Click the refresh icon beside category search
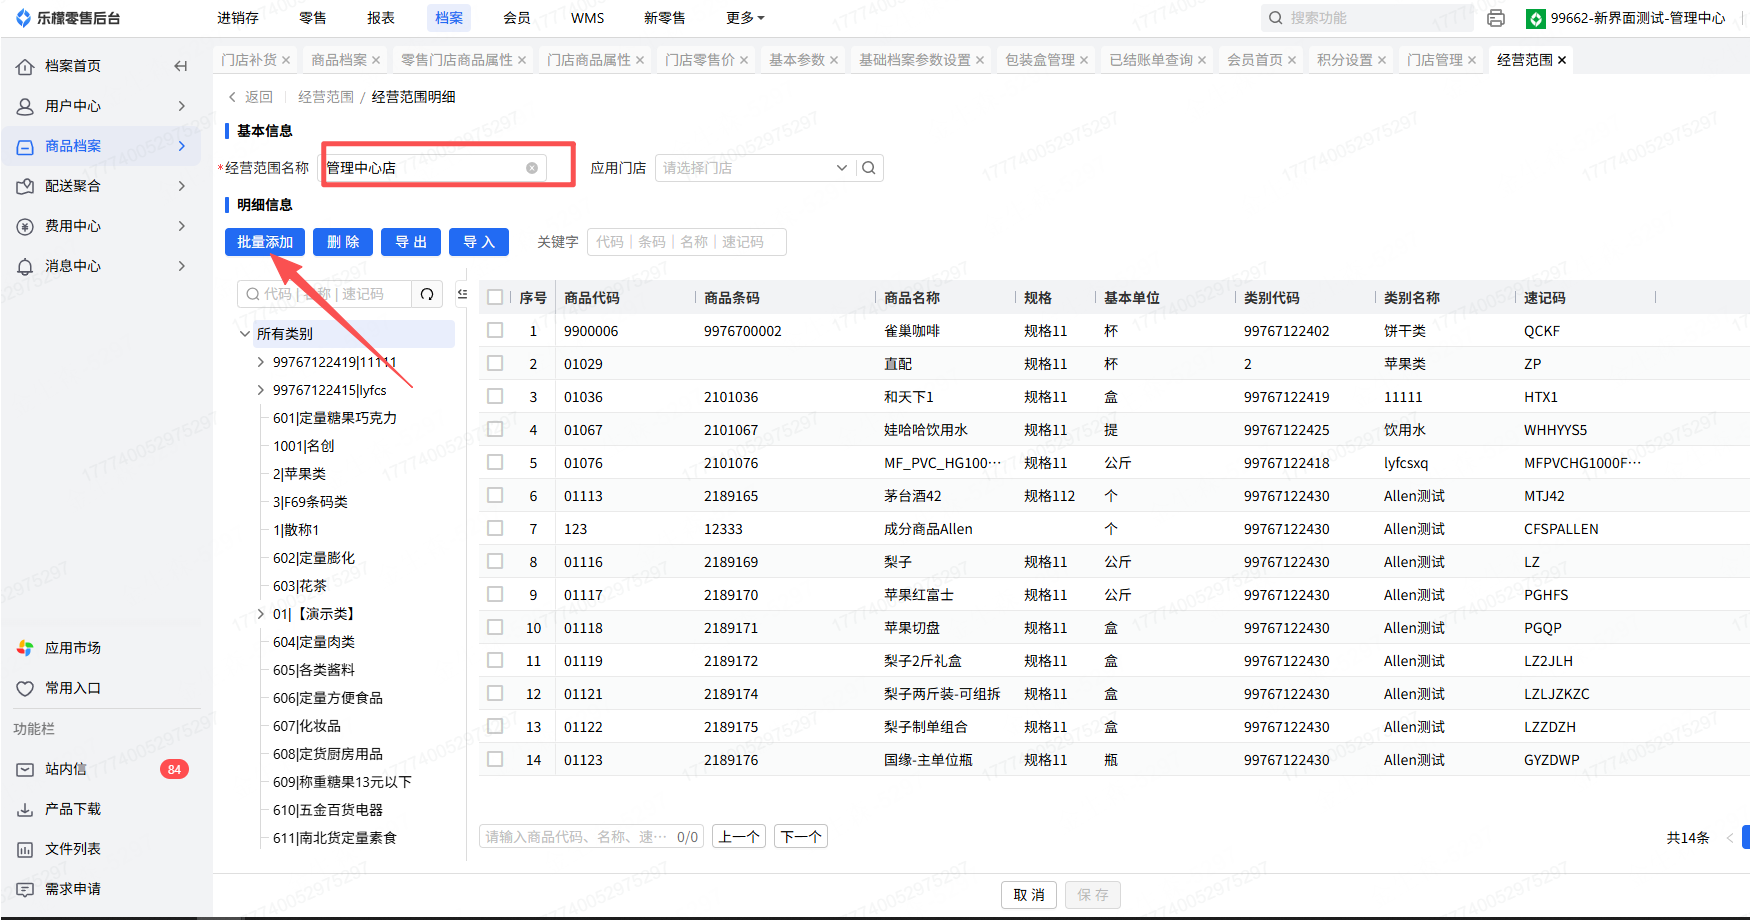This screenshot has width=1750, height=920. (427, 294)
